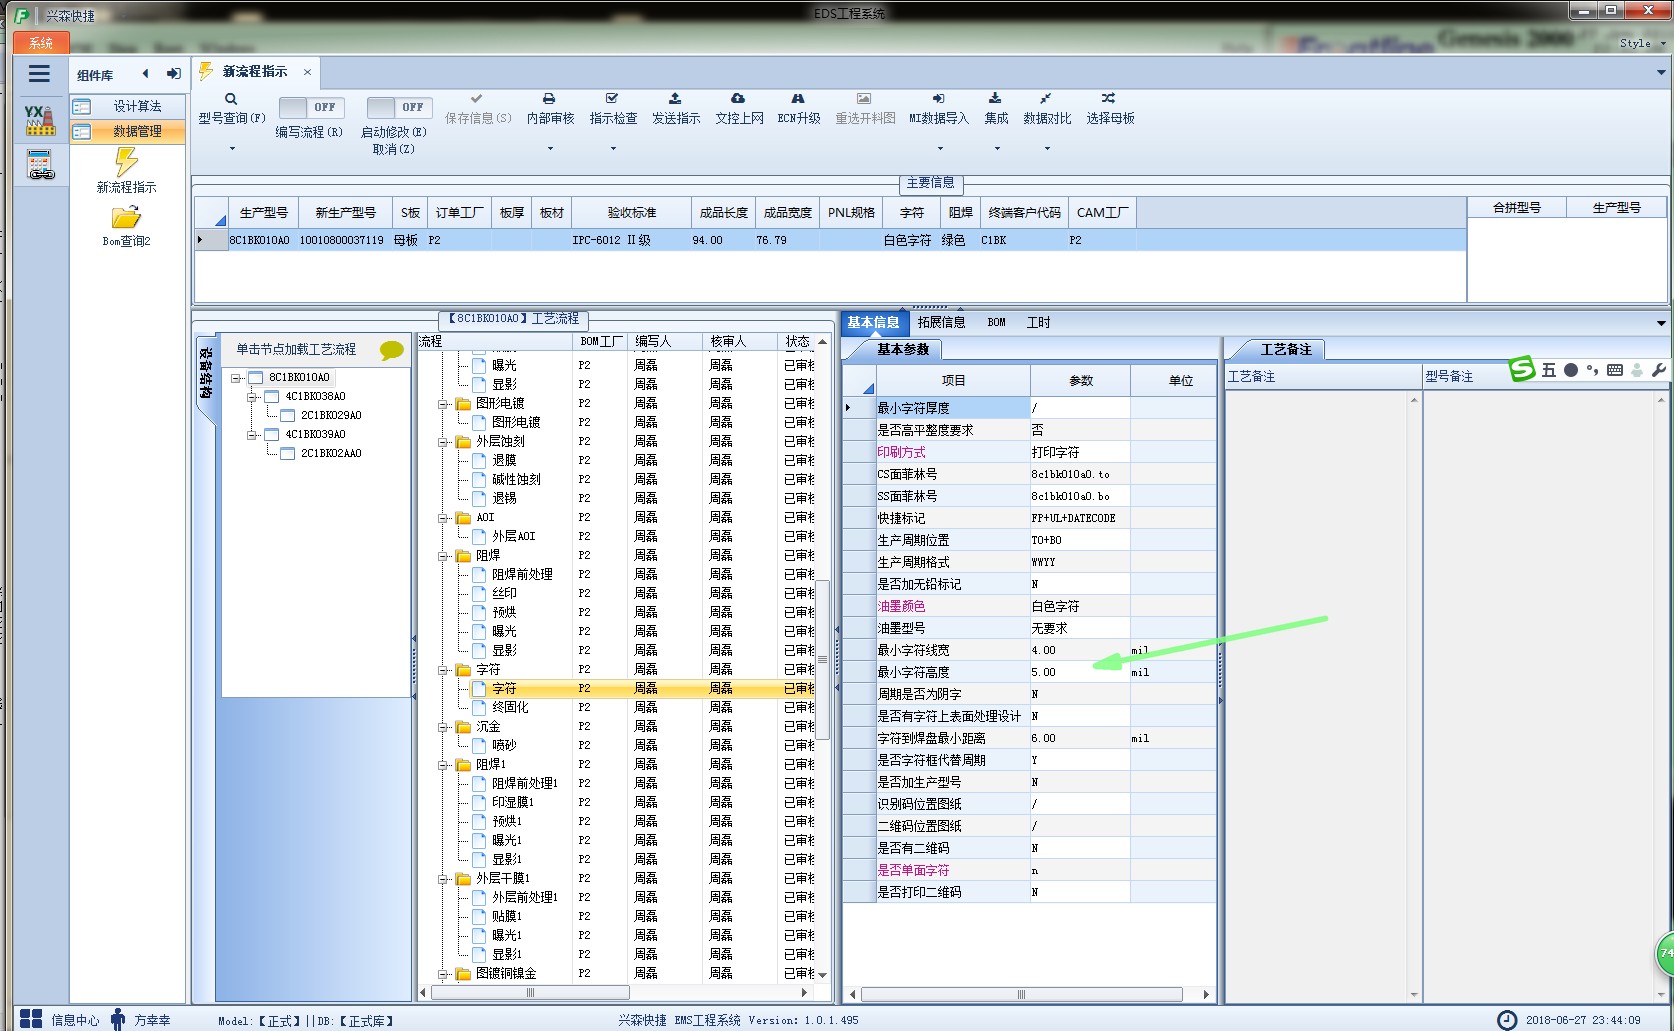Click the 集成 download icon
Viewport: 1674px width, 1031px height.
click(x=995, y=99)
